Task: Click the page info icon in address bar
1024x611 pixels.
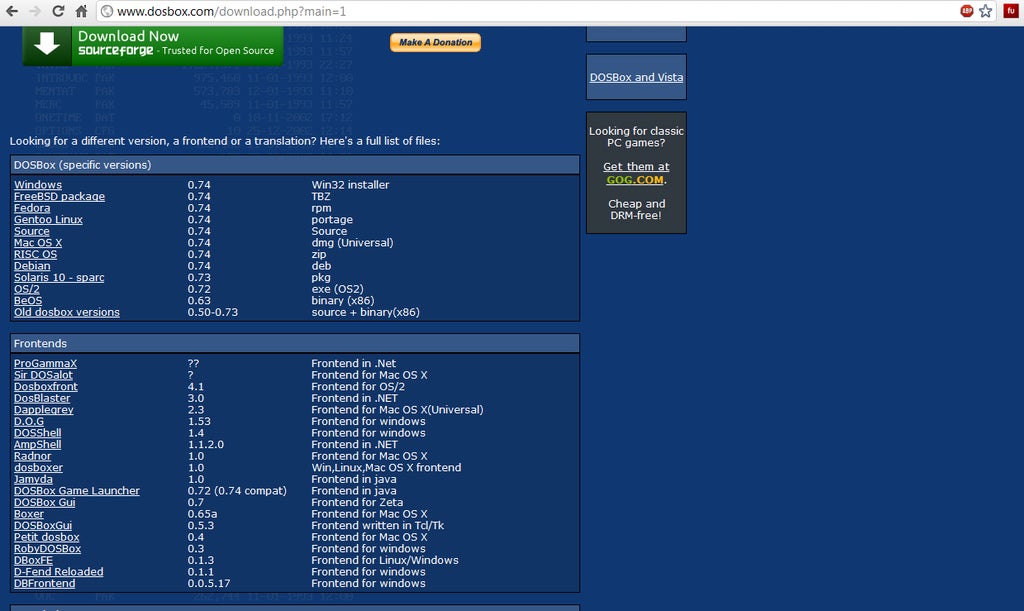Action: click(107, 11)
